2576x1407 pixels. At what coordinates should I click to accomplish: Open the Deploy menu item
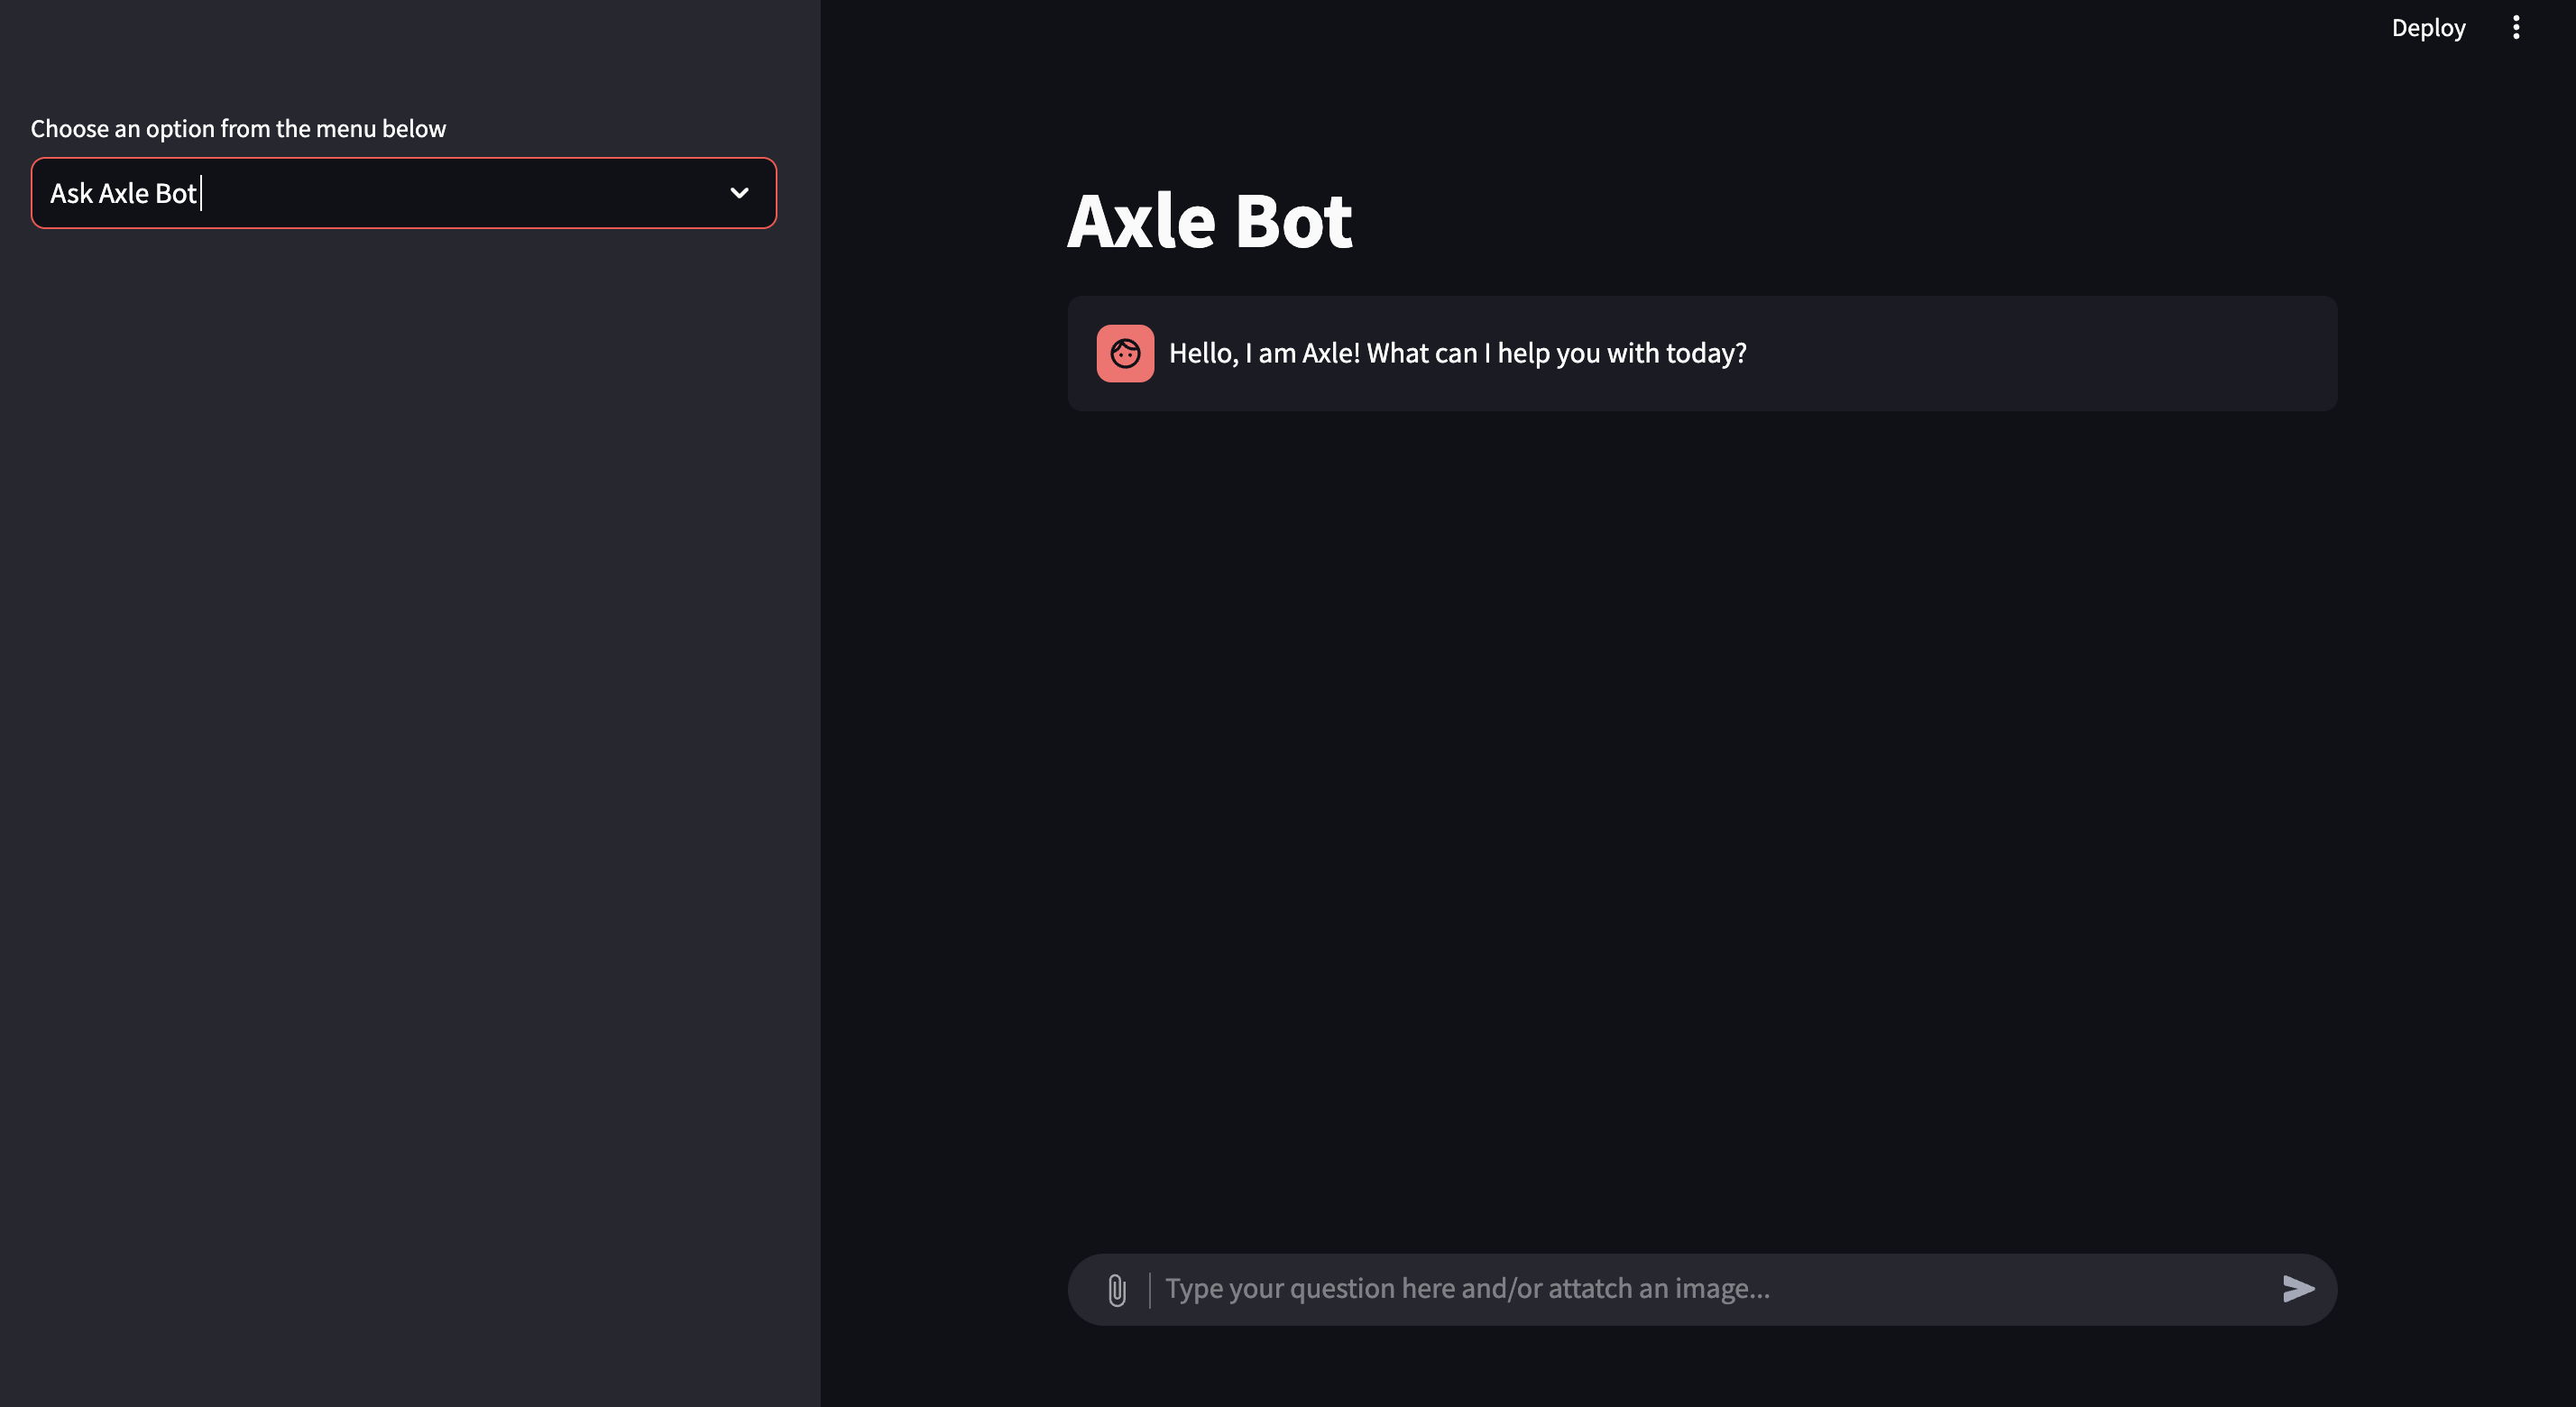click(2428, 27)
